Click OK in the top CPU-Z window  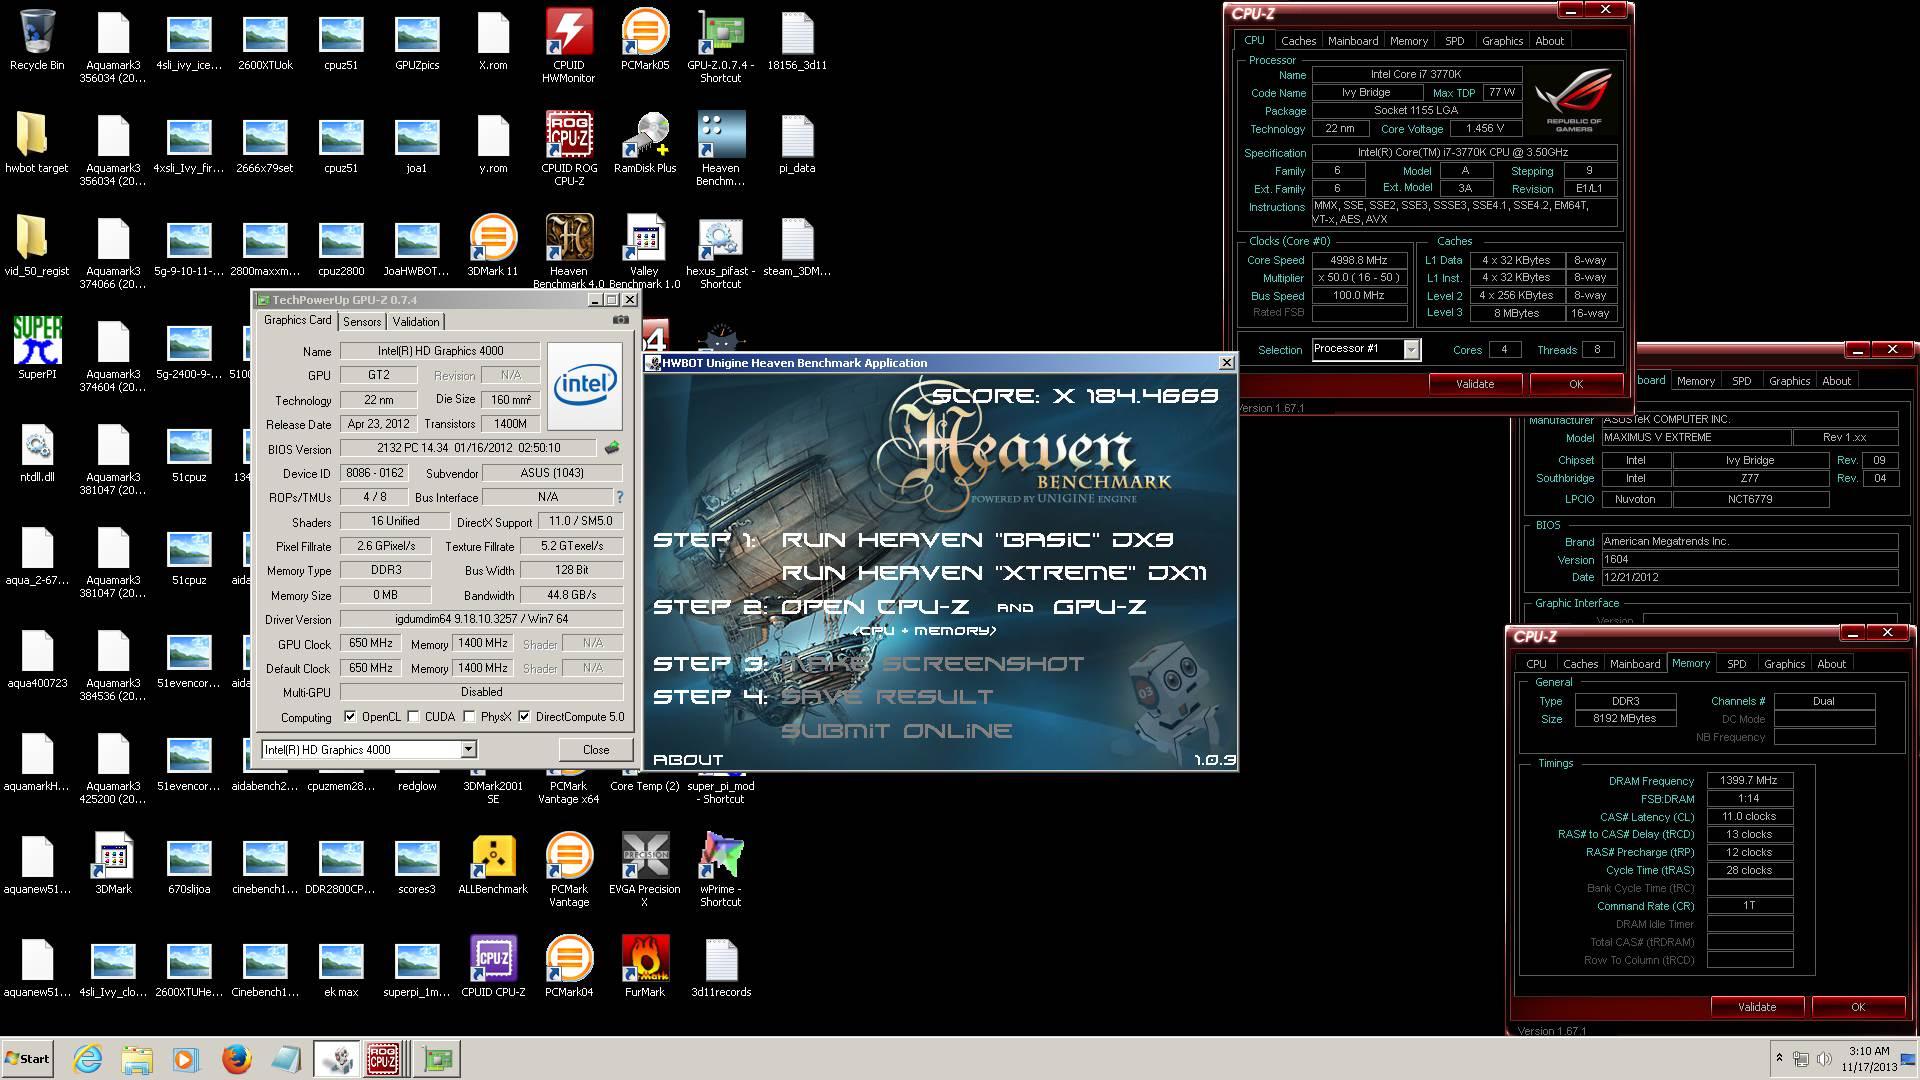click(x=1576, y=384)
